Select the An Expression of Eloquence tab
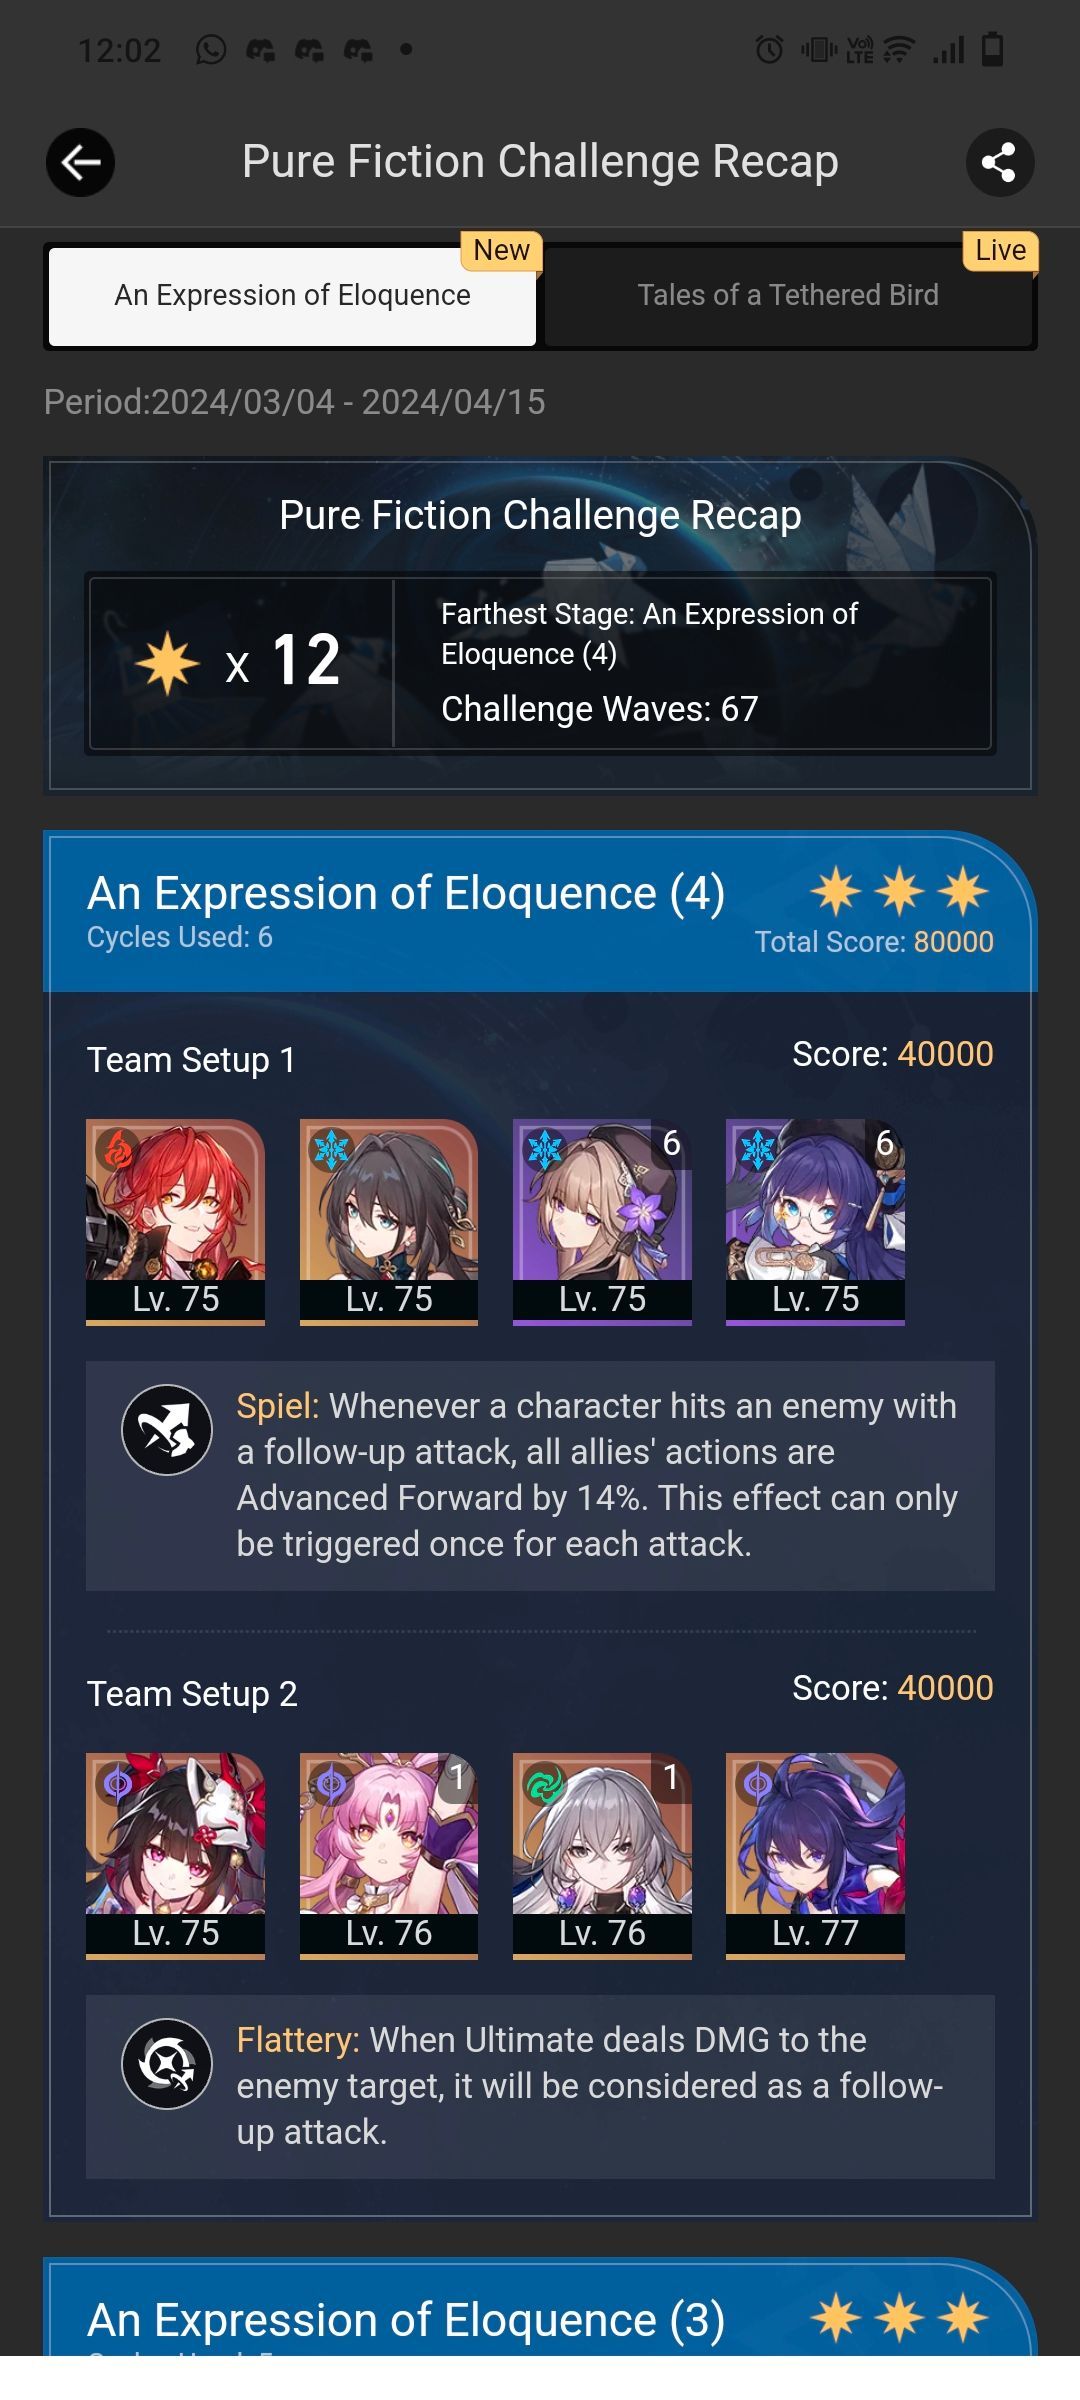Screen dimensions: 1080x2400 292,296
